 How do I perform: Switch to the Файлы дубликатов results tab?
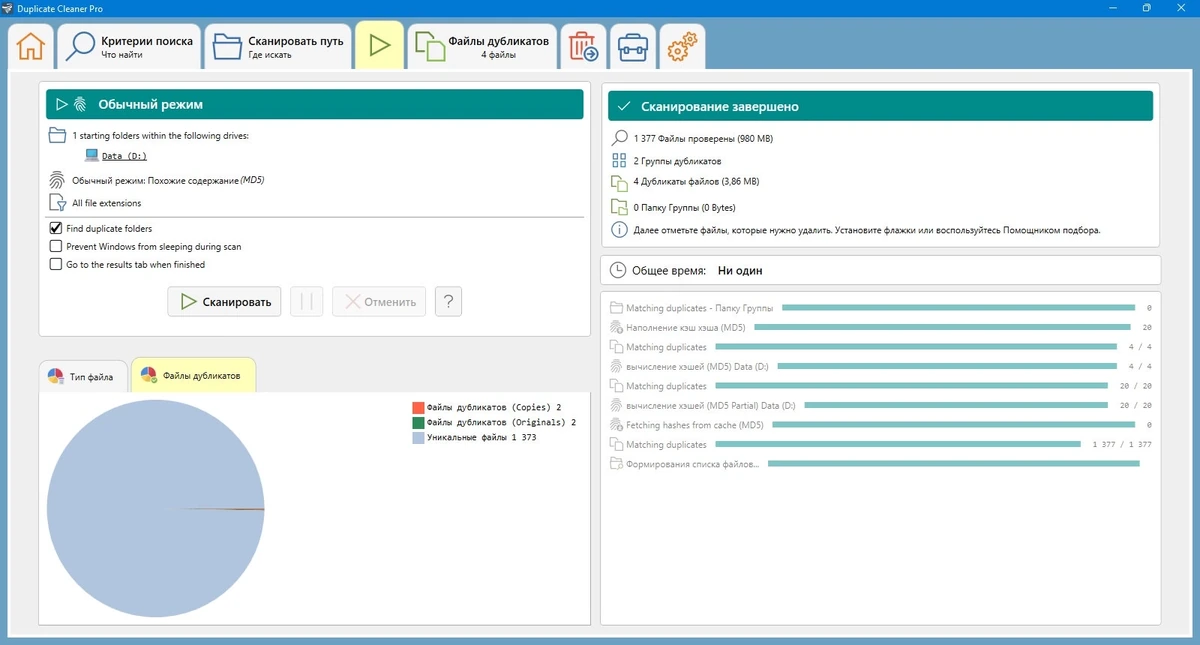[482, 46]
